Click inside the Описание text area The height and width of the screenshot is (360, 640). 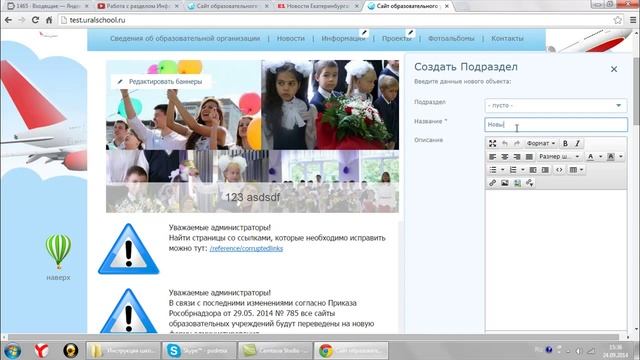pyautogui.click(x=556, y=261)
